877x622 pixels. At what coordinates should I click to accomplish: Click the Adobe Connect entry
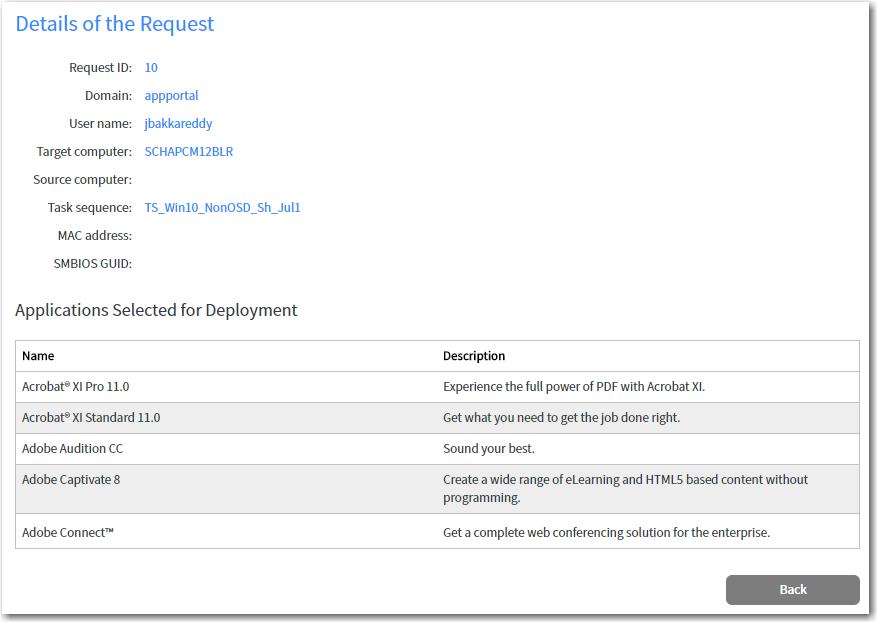(x=70, y=532)
